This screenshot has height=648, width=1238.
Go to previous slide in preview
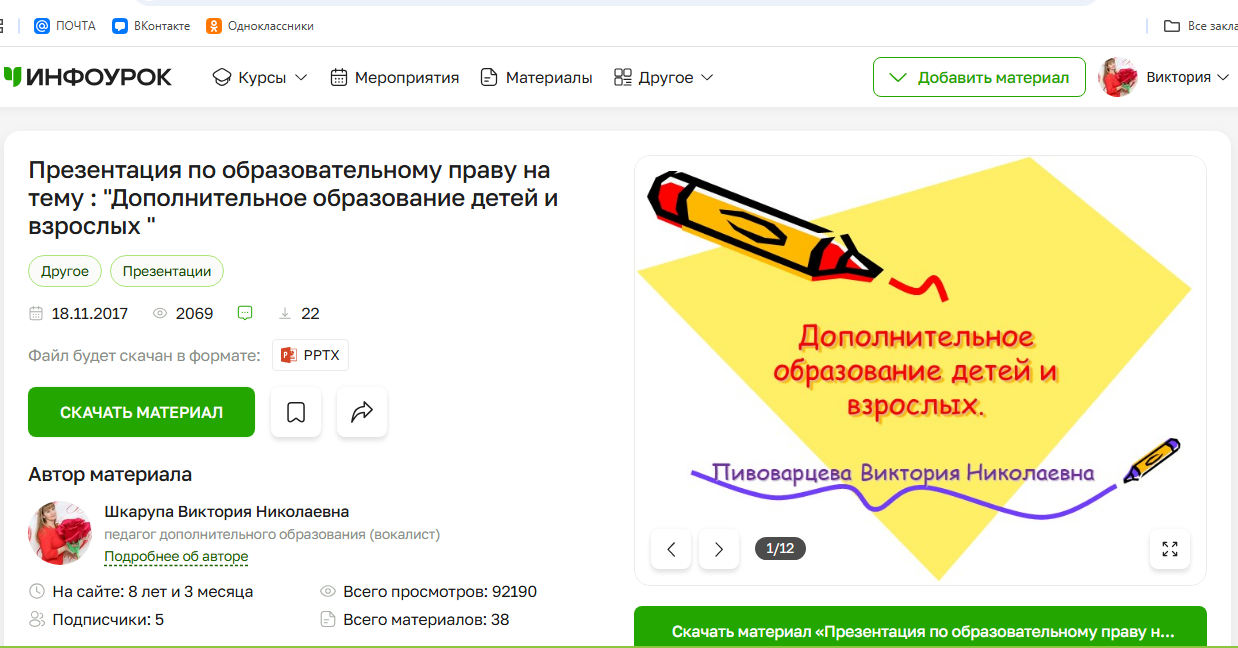[671, 549]
